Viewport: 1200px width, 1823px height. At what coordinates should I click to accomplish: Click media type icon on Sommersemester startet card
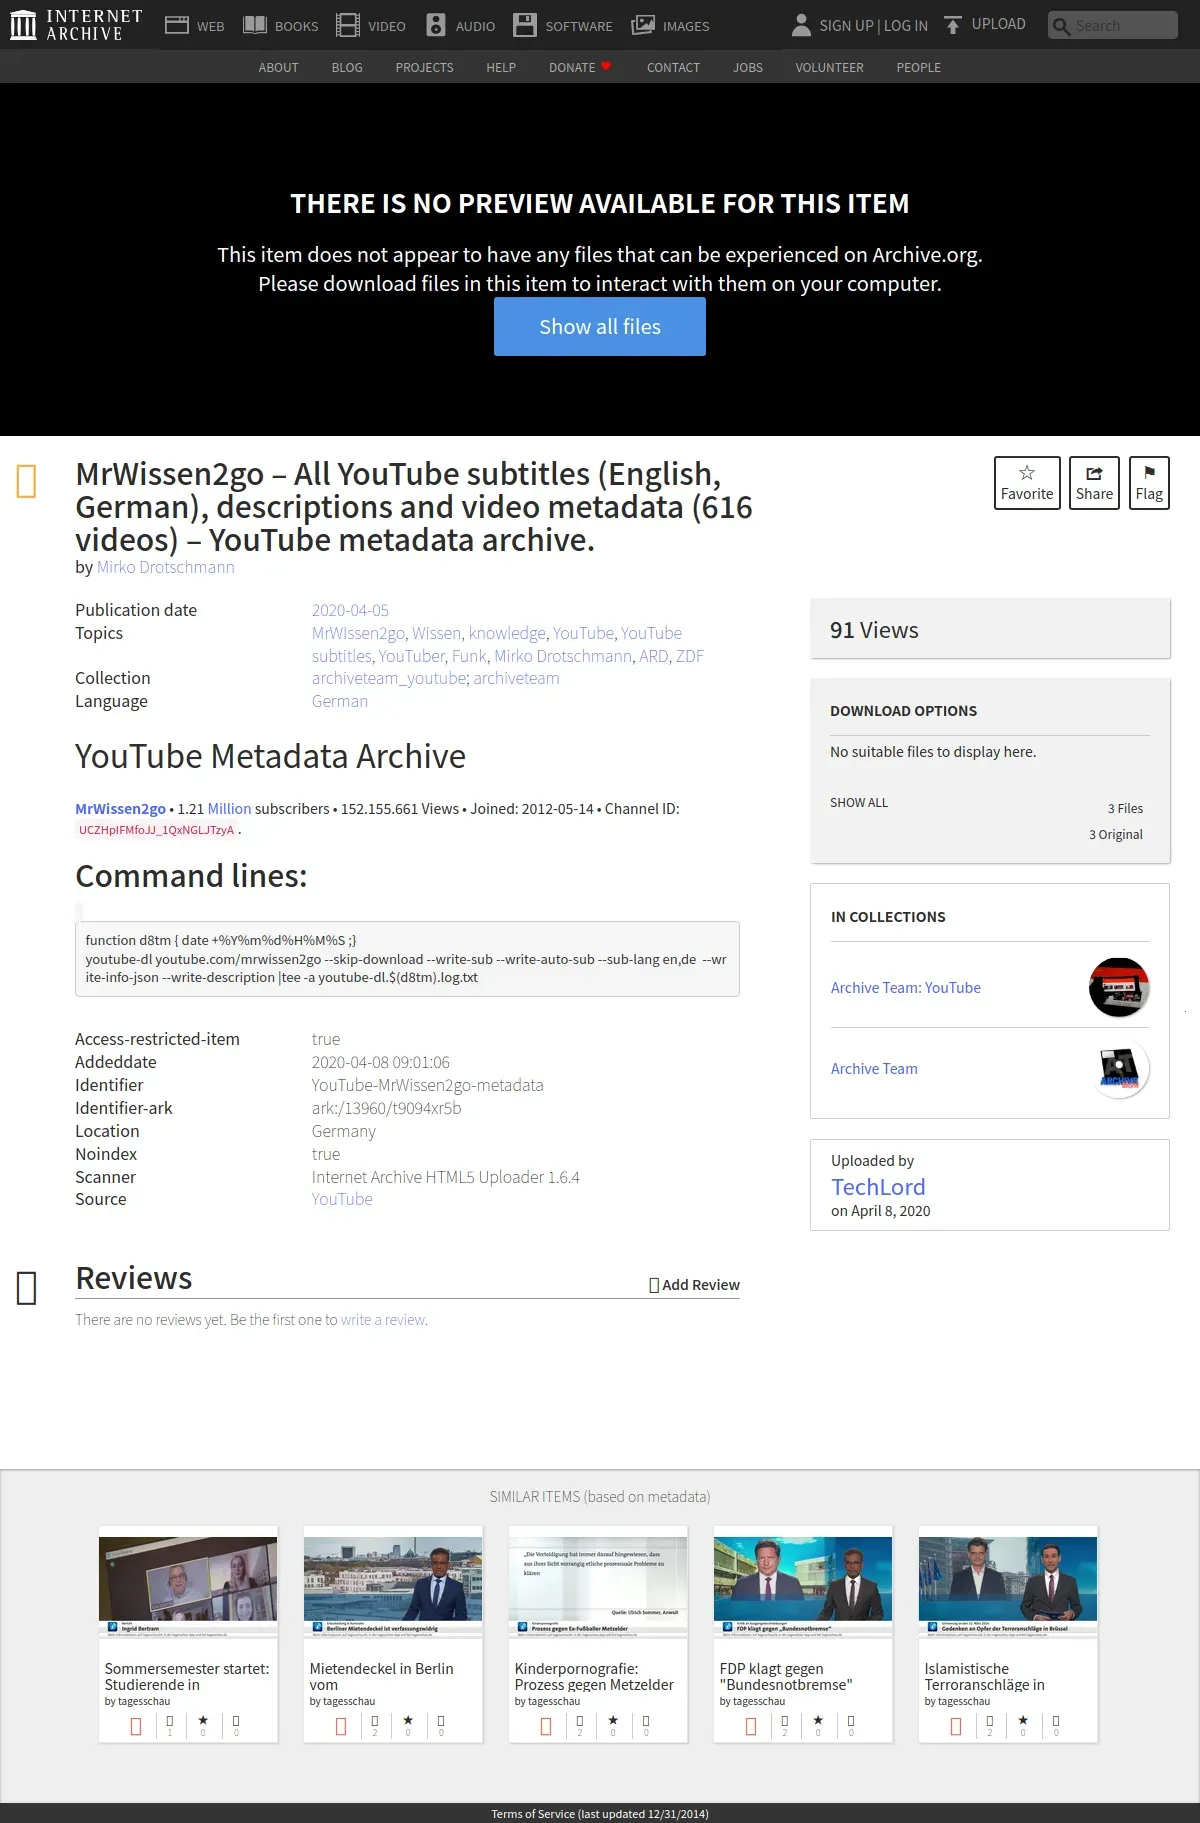coord(136,1726)
